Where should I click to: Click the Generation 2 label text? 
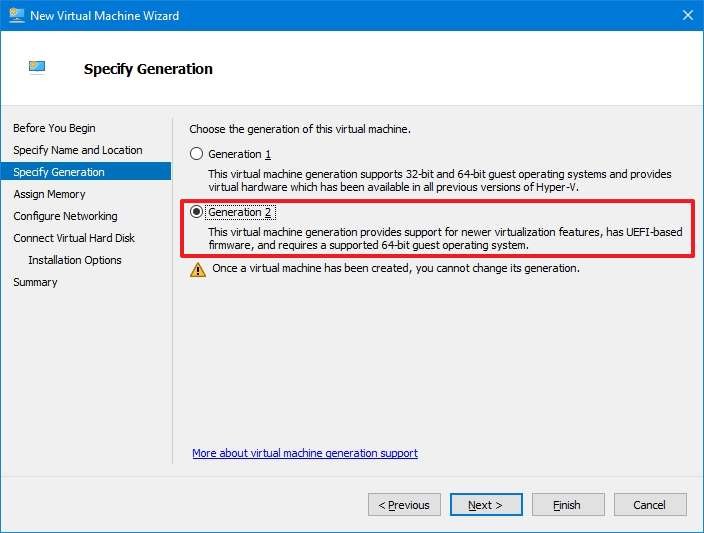(x=240, y=212)
